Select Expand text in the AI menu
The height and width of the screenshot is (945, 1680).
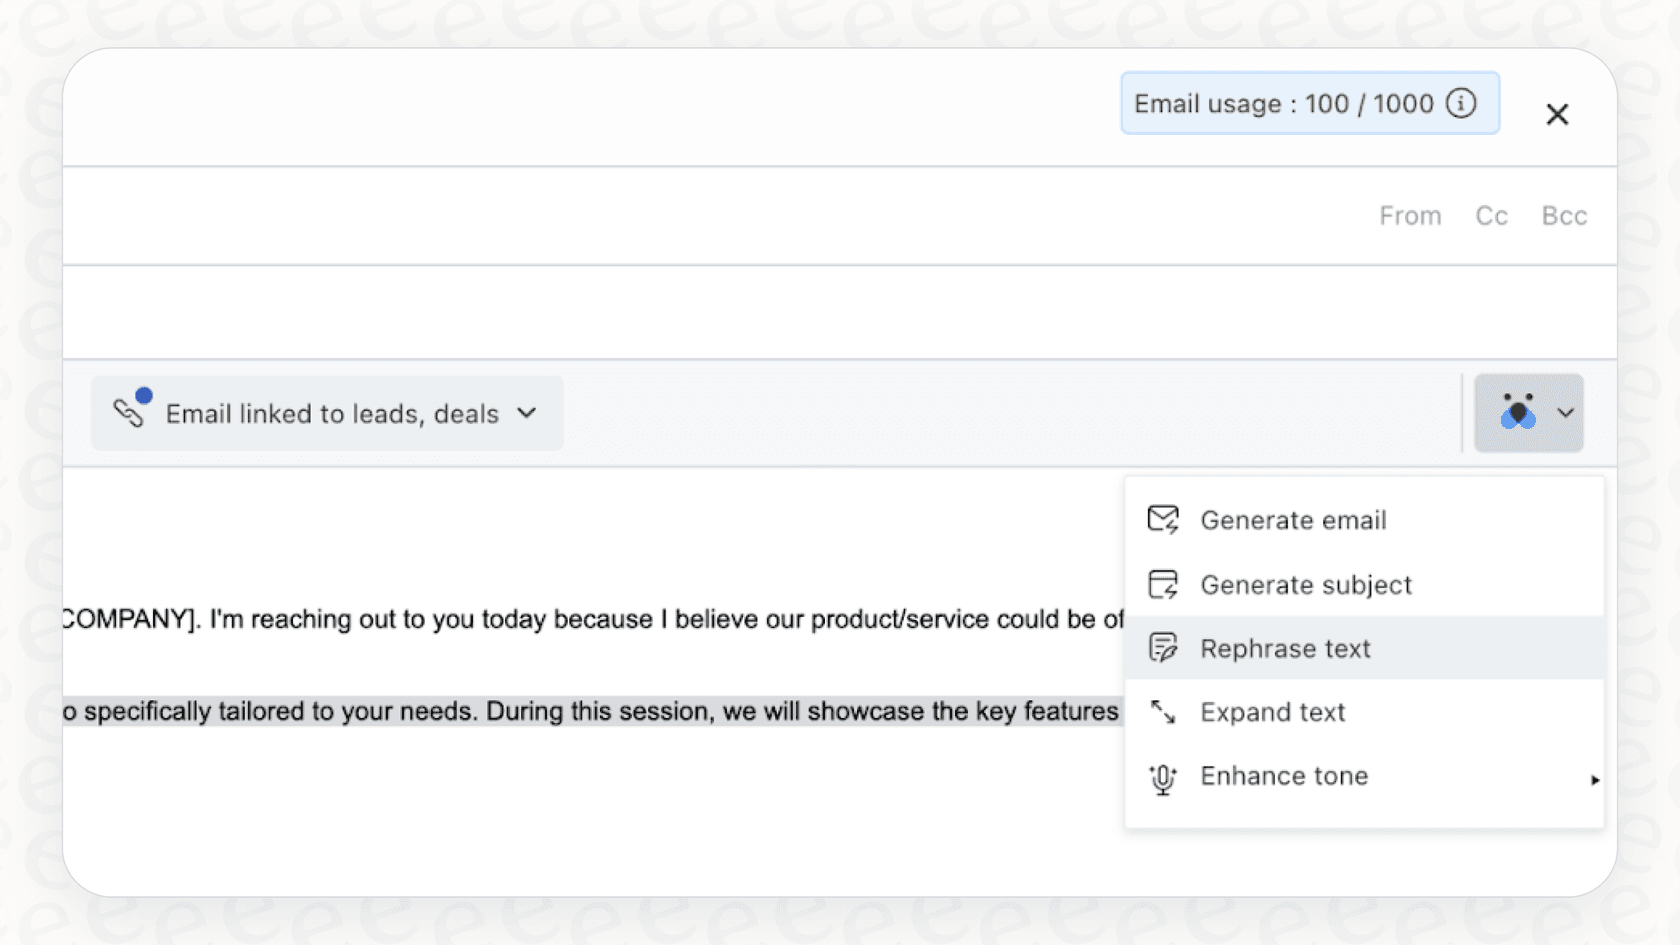(x=1272, y=712)
